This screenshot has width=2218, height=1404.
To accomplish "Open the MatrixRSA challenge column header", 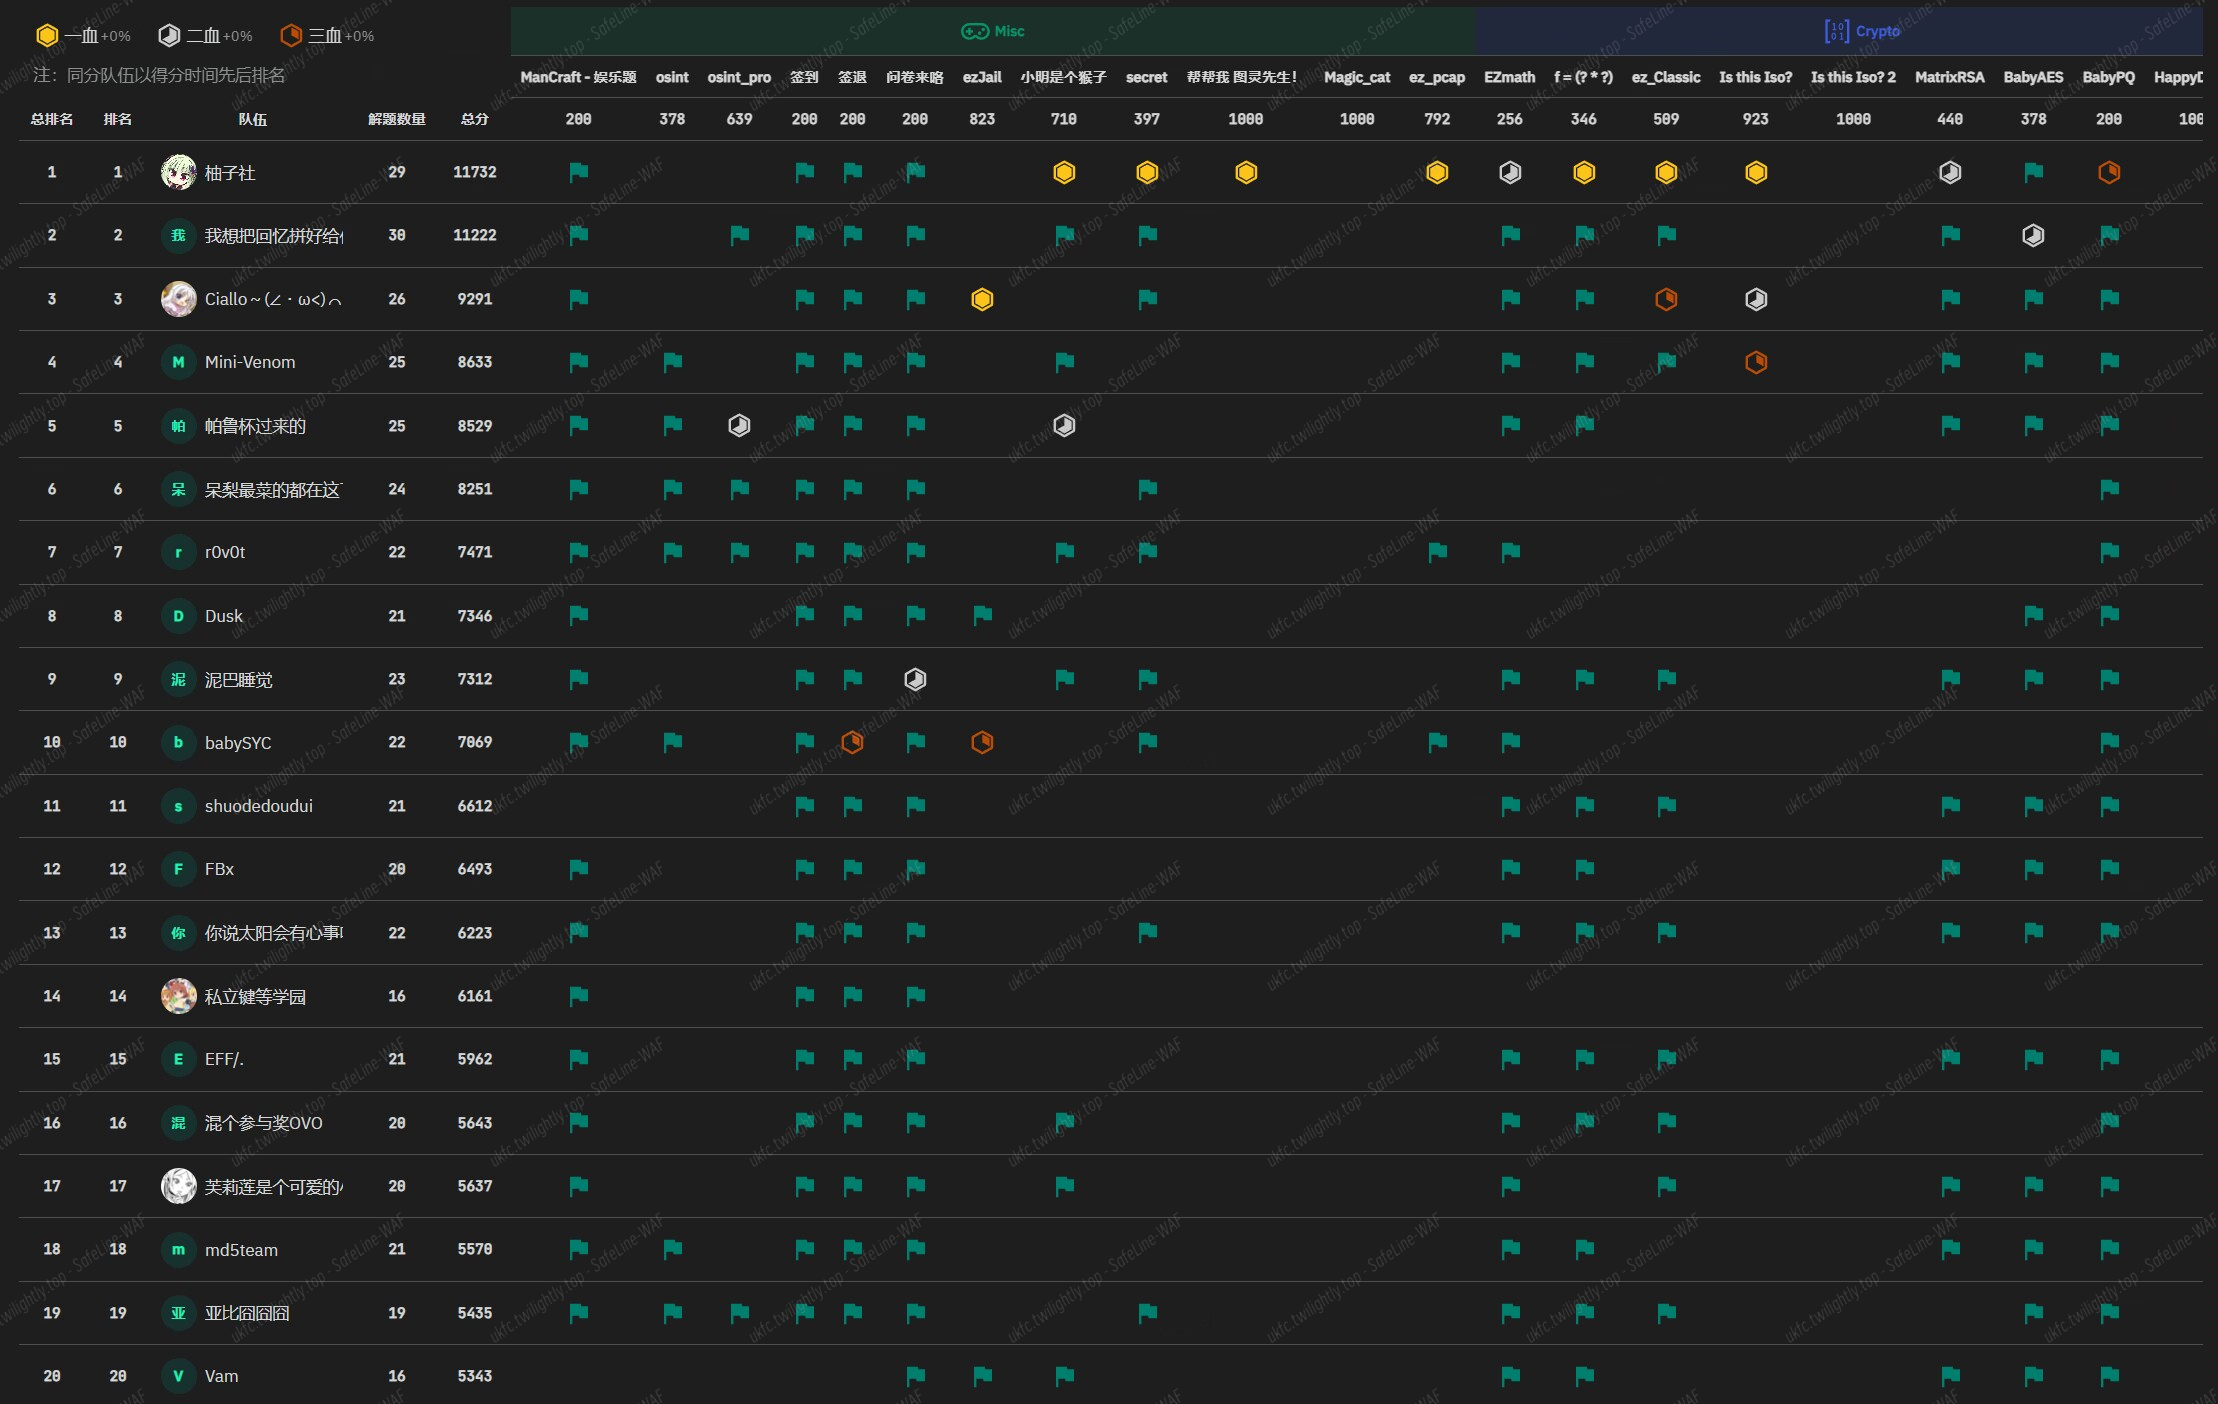I will [1949, 77].
